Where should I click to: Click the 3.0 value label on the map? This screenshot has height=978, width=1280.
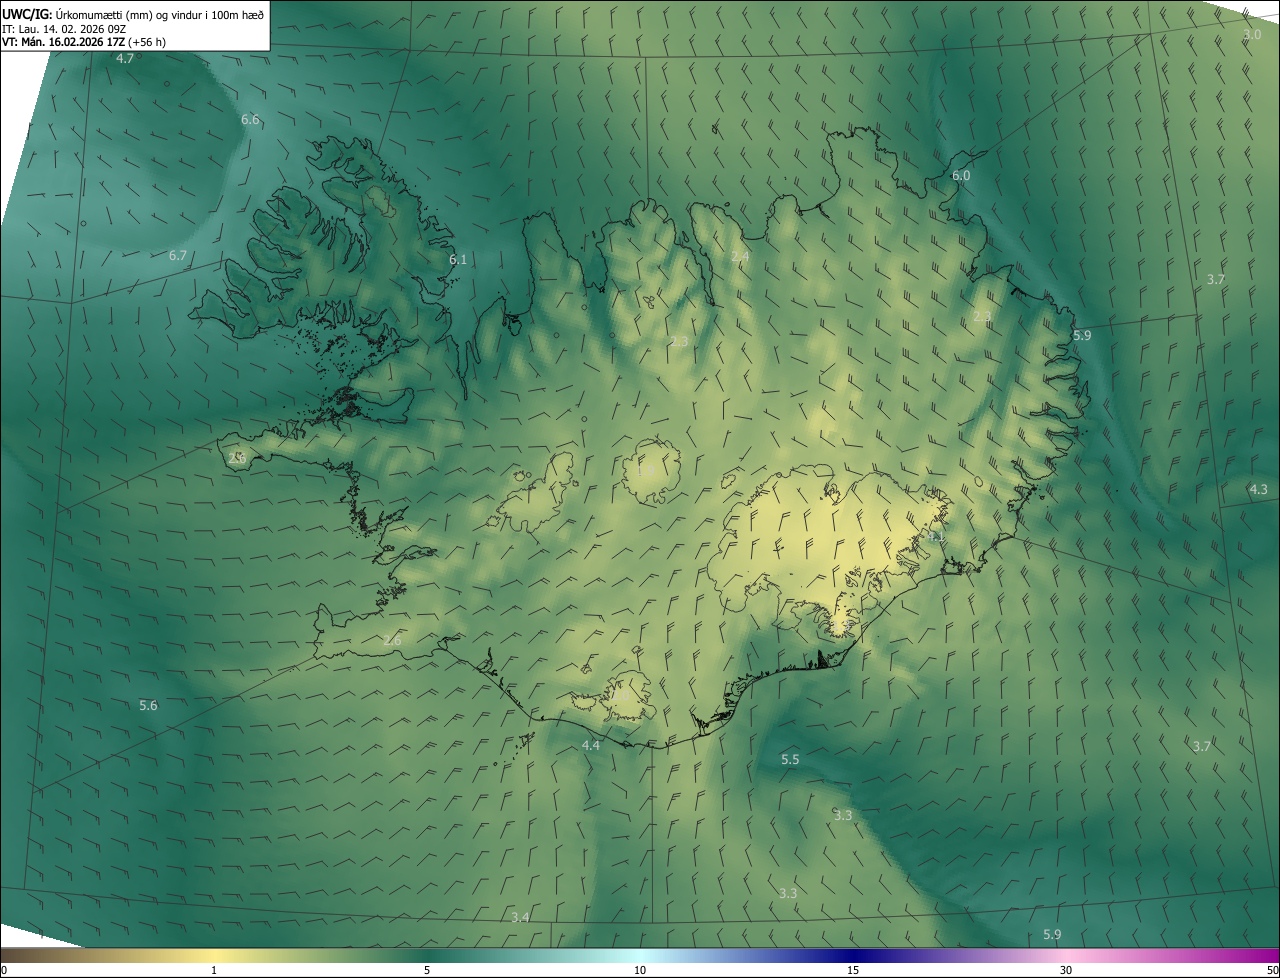[1252, 34]
